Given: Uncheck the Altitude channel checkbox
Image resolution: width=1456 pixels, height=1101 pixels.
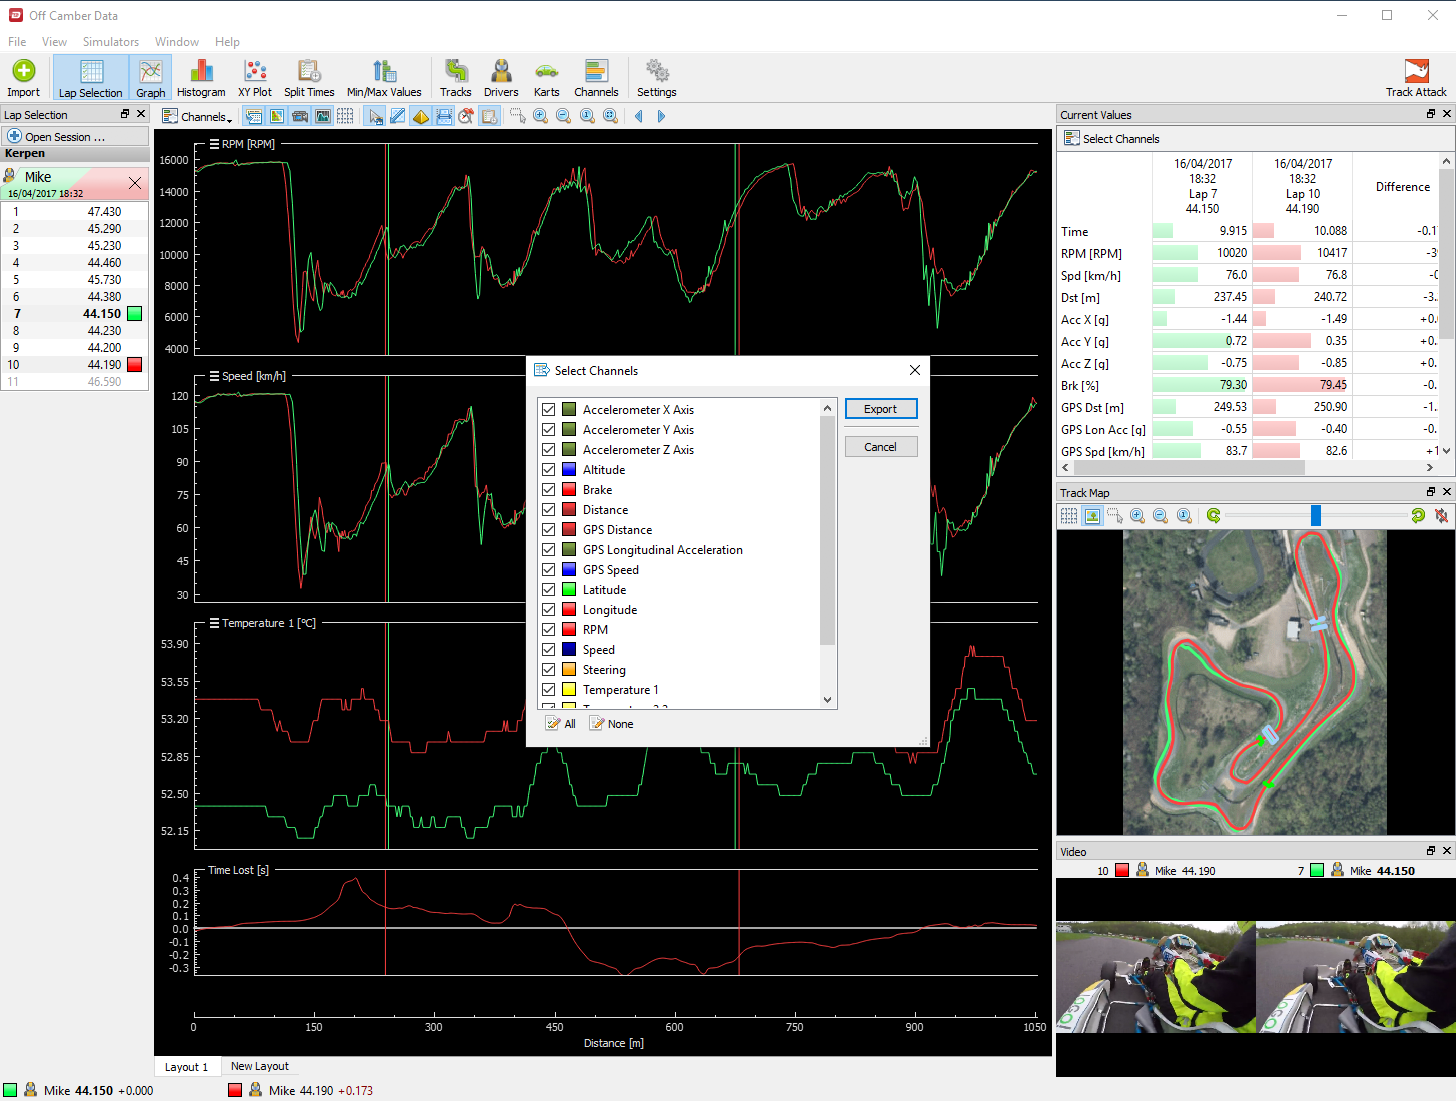Looking at the screenshot, I should click(549, 470).
